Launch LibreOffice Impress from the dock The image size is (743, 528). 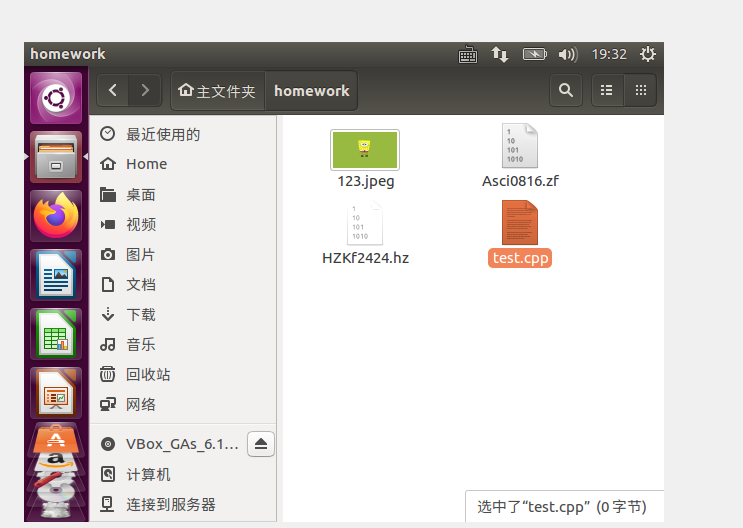56,392
